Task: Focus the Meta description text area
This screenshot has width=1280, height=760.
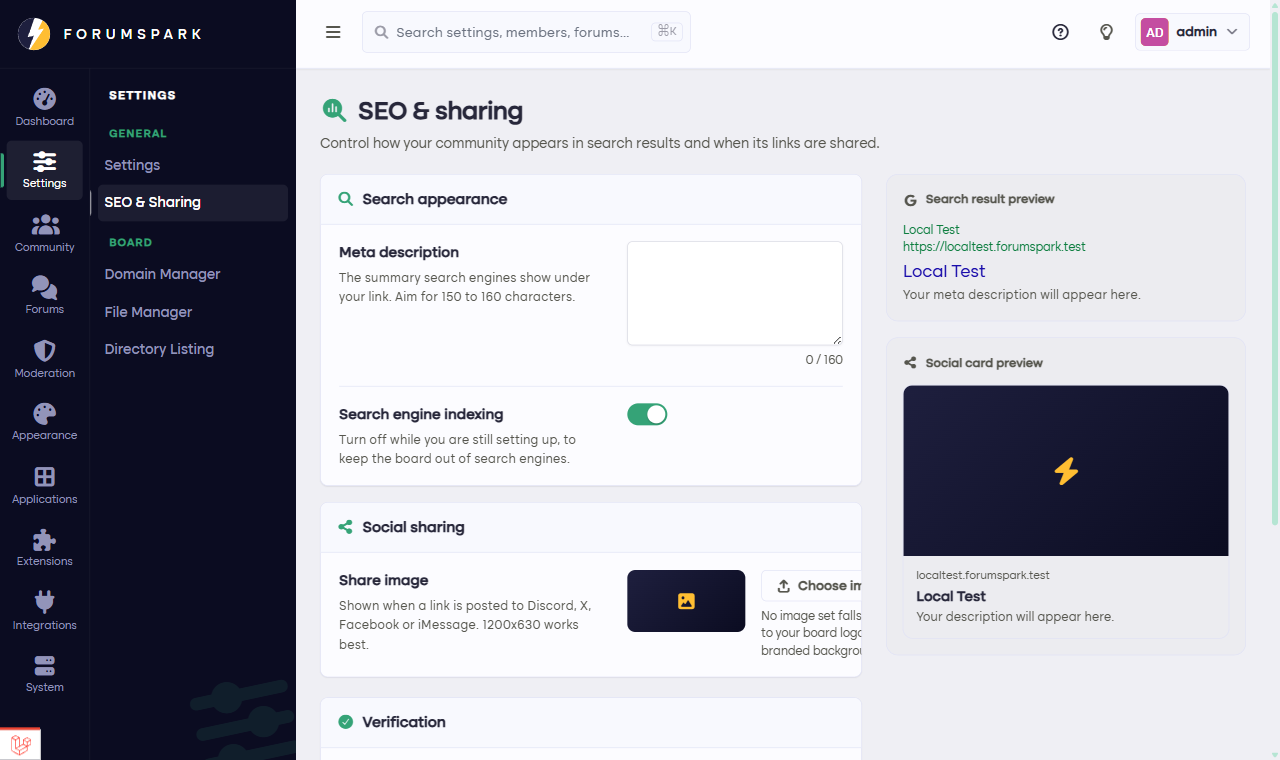Action: [735, 293]
